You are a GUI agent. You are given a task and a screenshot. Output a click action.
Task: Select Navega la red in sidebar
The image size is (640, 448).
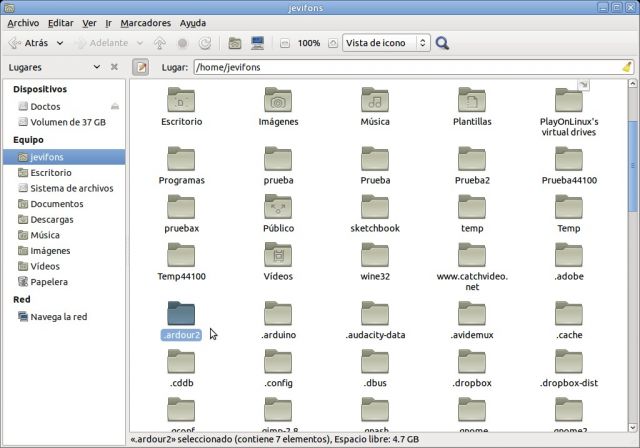point(57,316)
